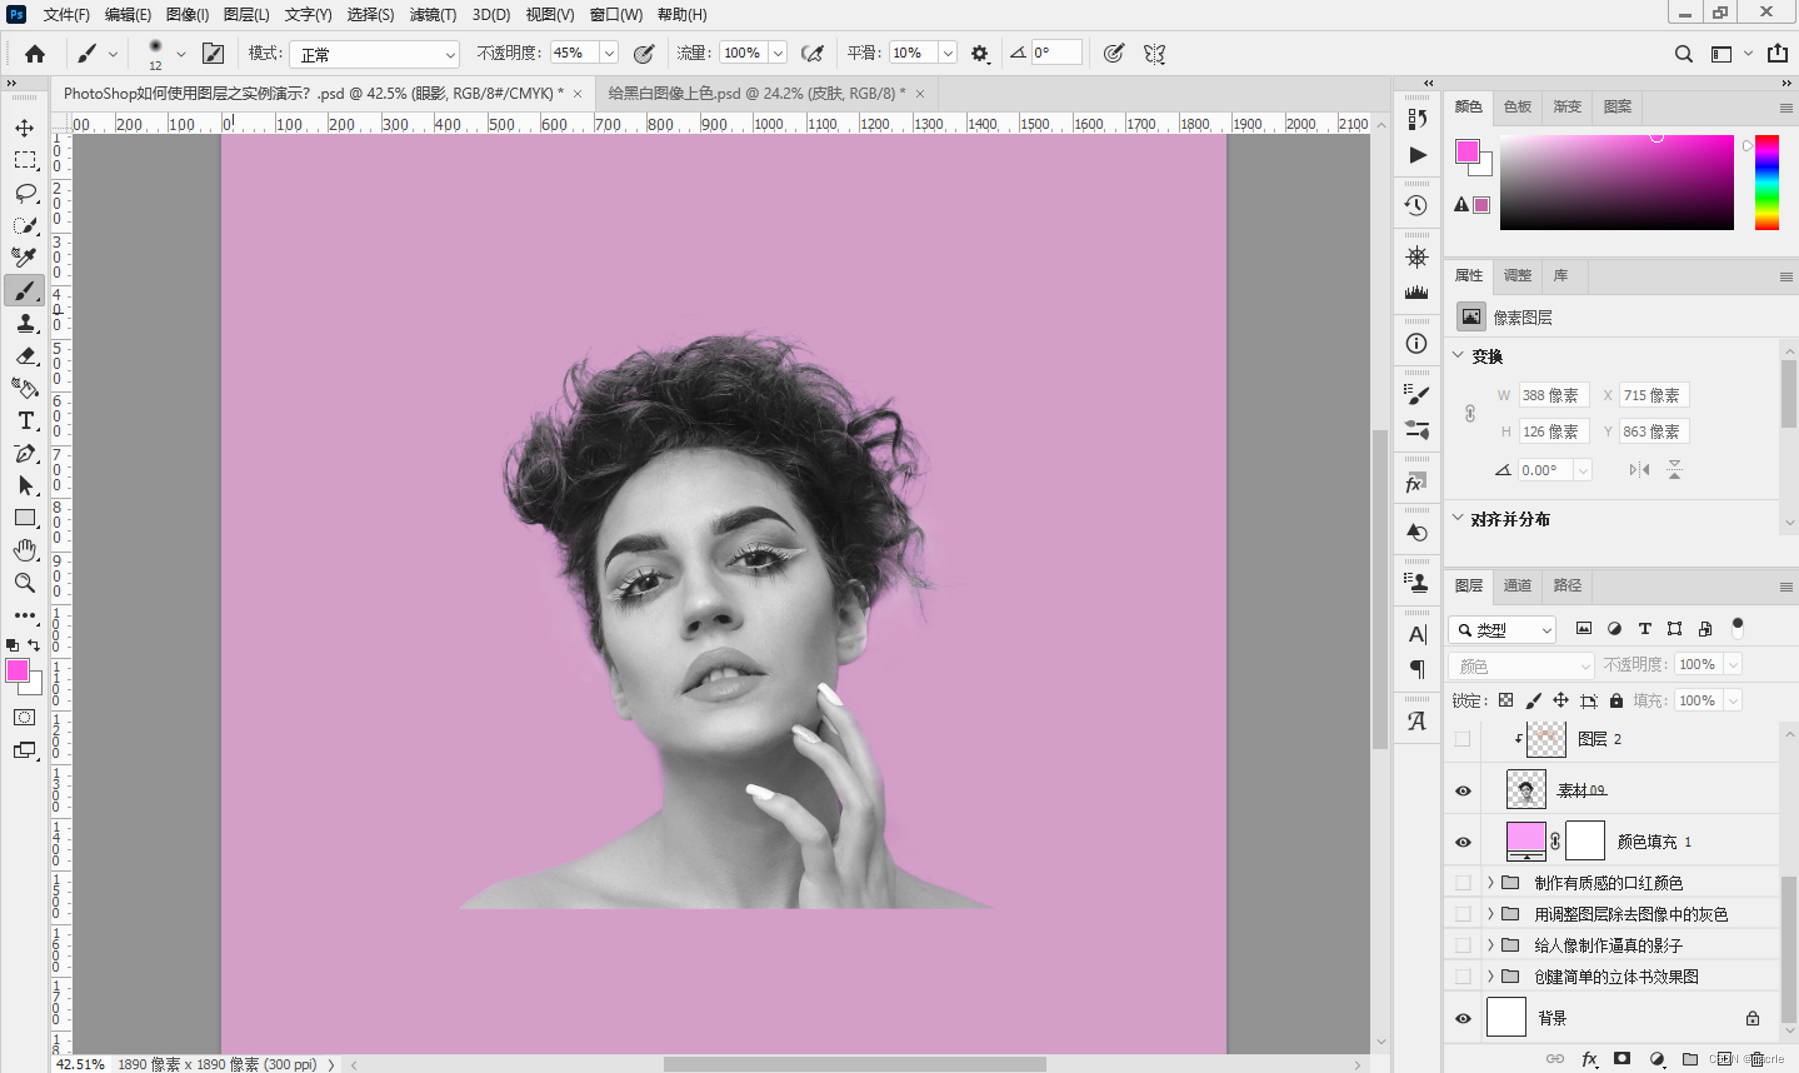Click the Home icon in options bar
Image resolution: width=1799 pixels, height=1073 pixels.
[35, 53]
